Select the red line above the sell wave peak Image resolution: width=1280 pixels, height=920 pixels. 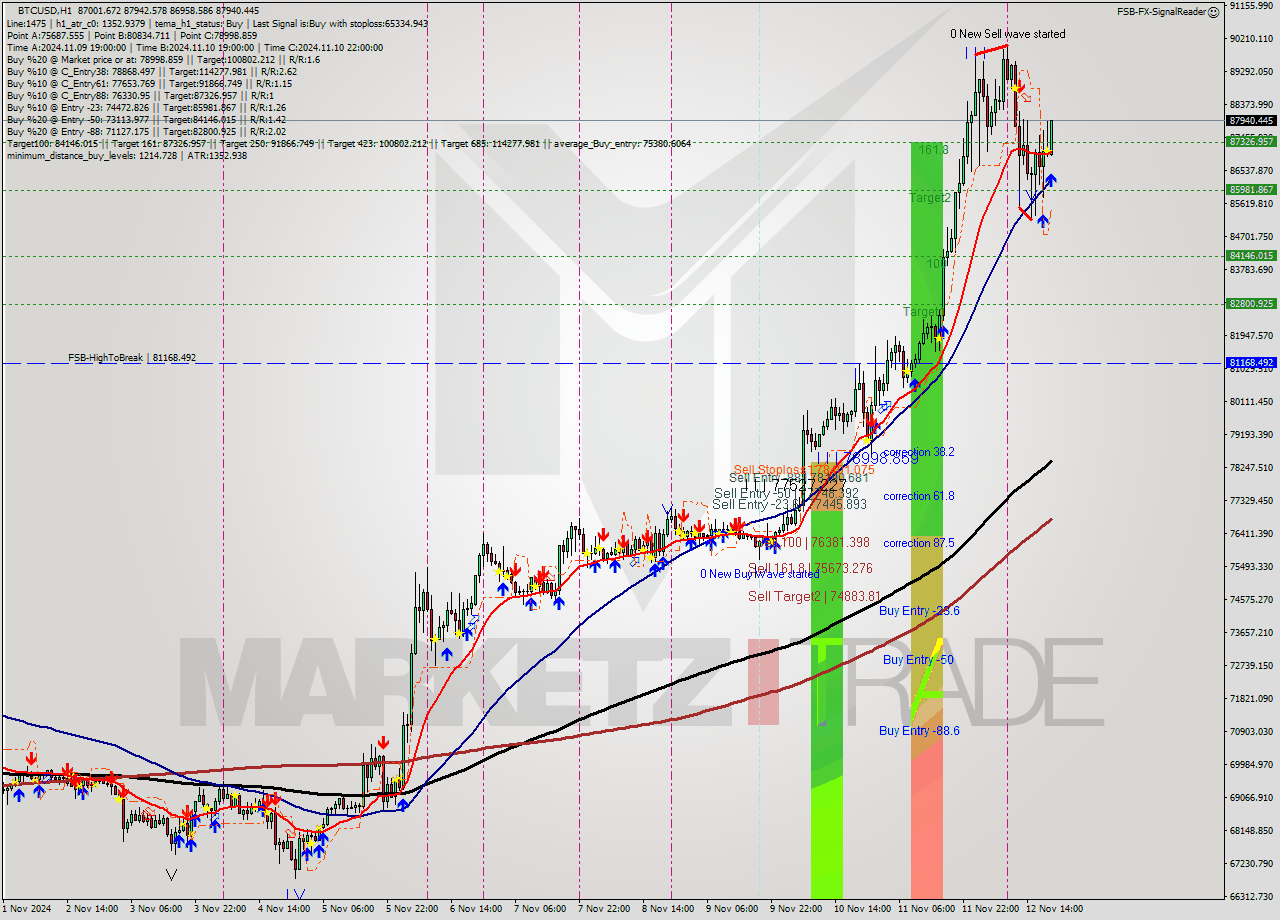(x=991, y=49)
